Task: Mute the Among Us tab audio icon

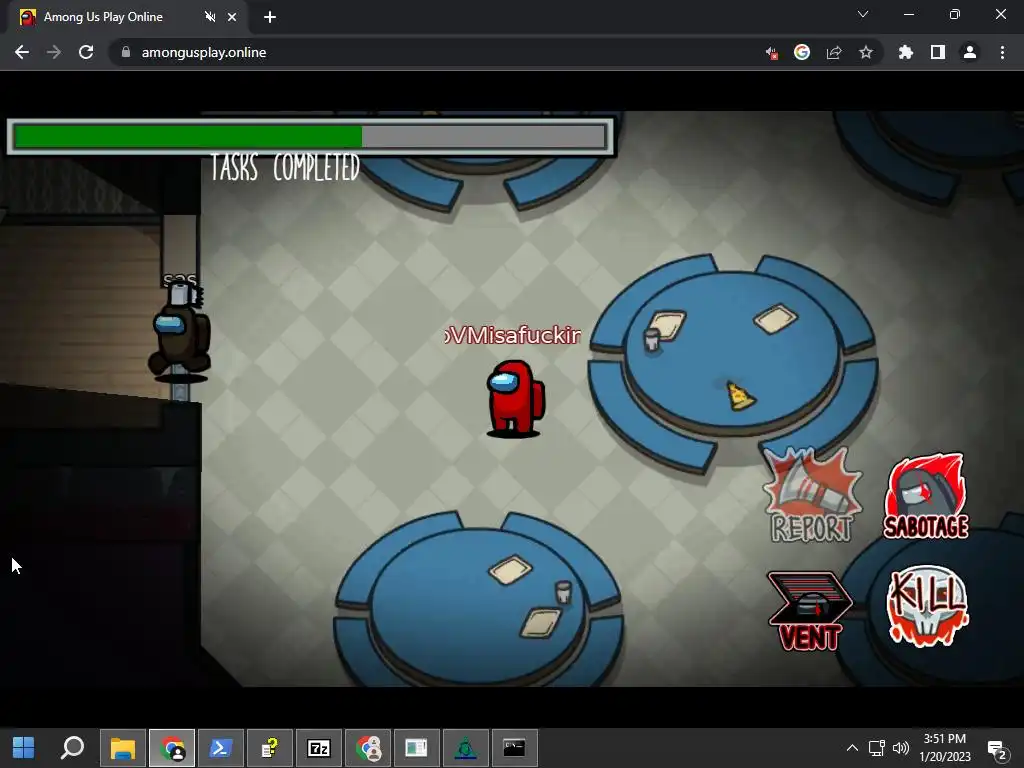Action: point(210,17)
